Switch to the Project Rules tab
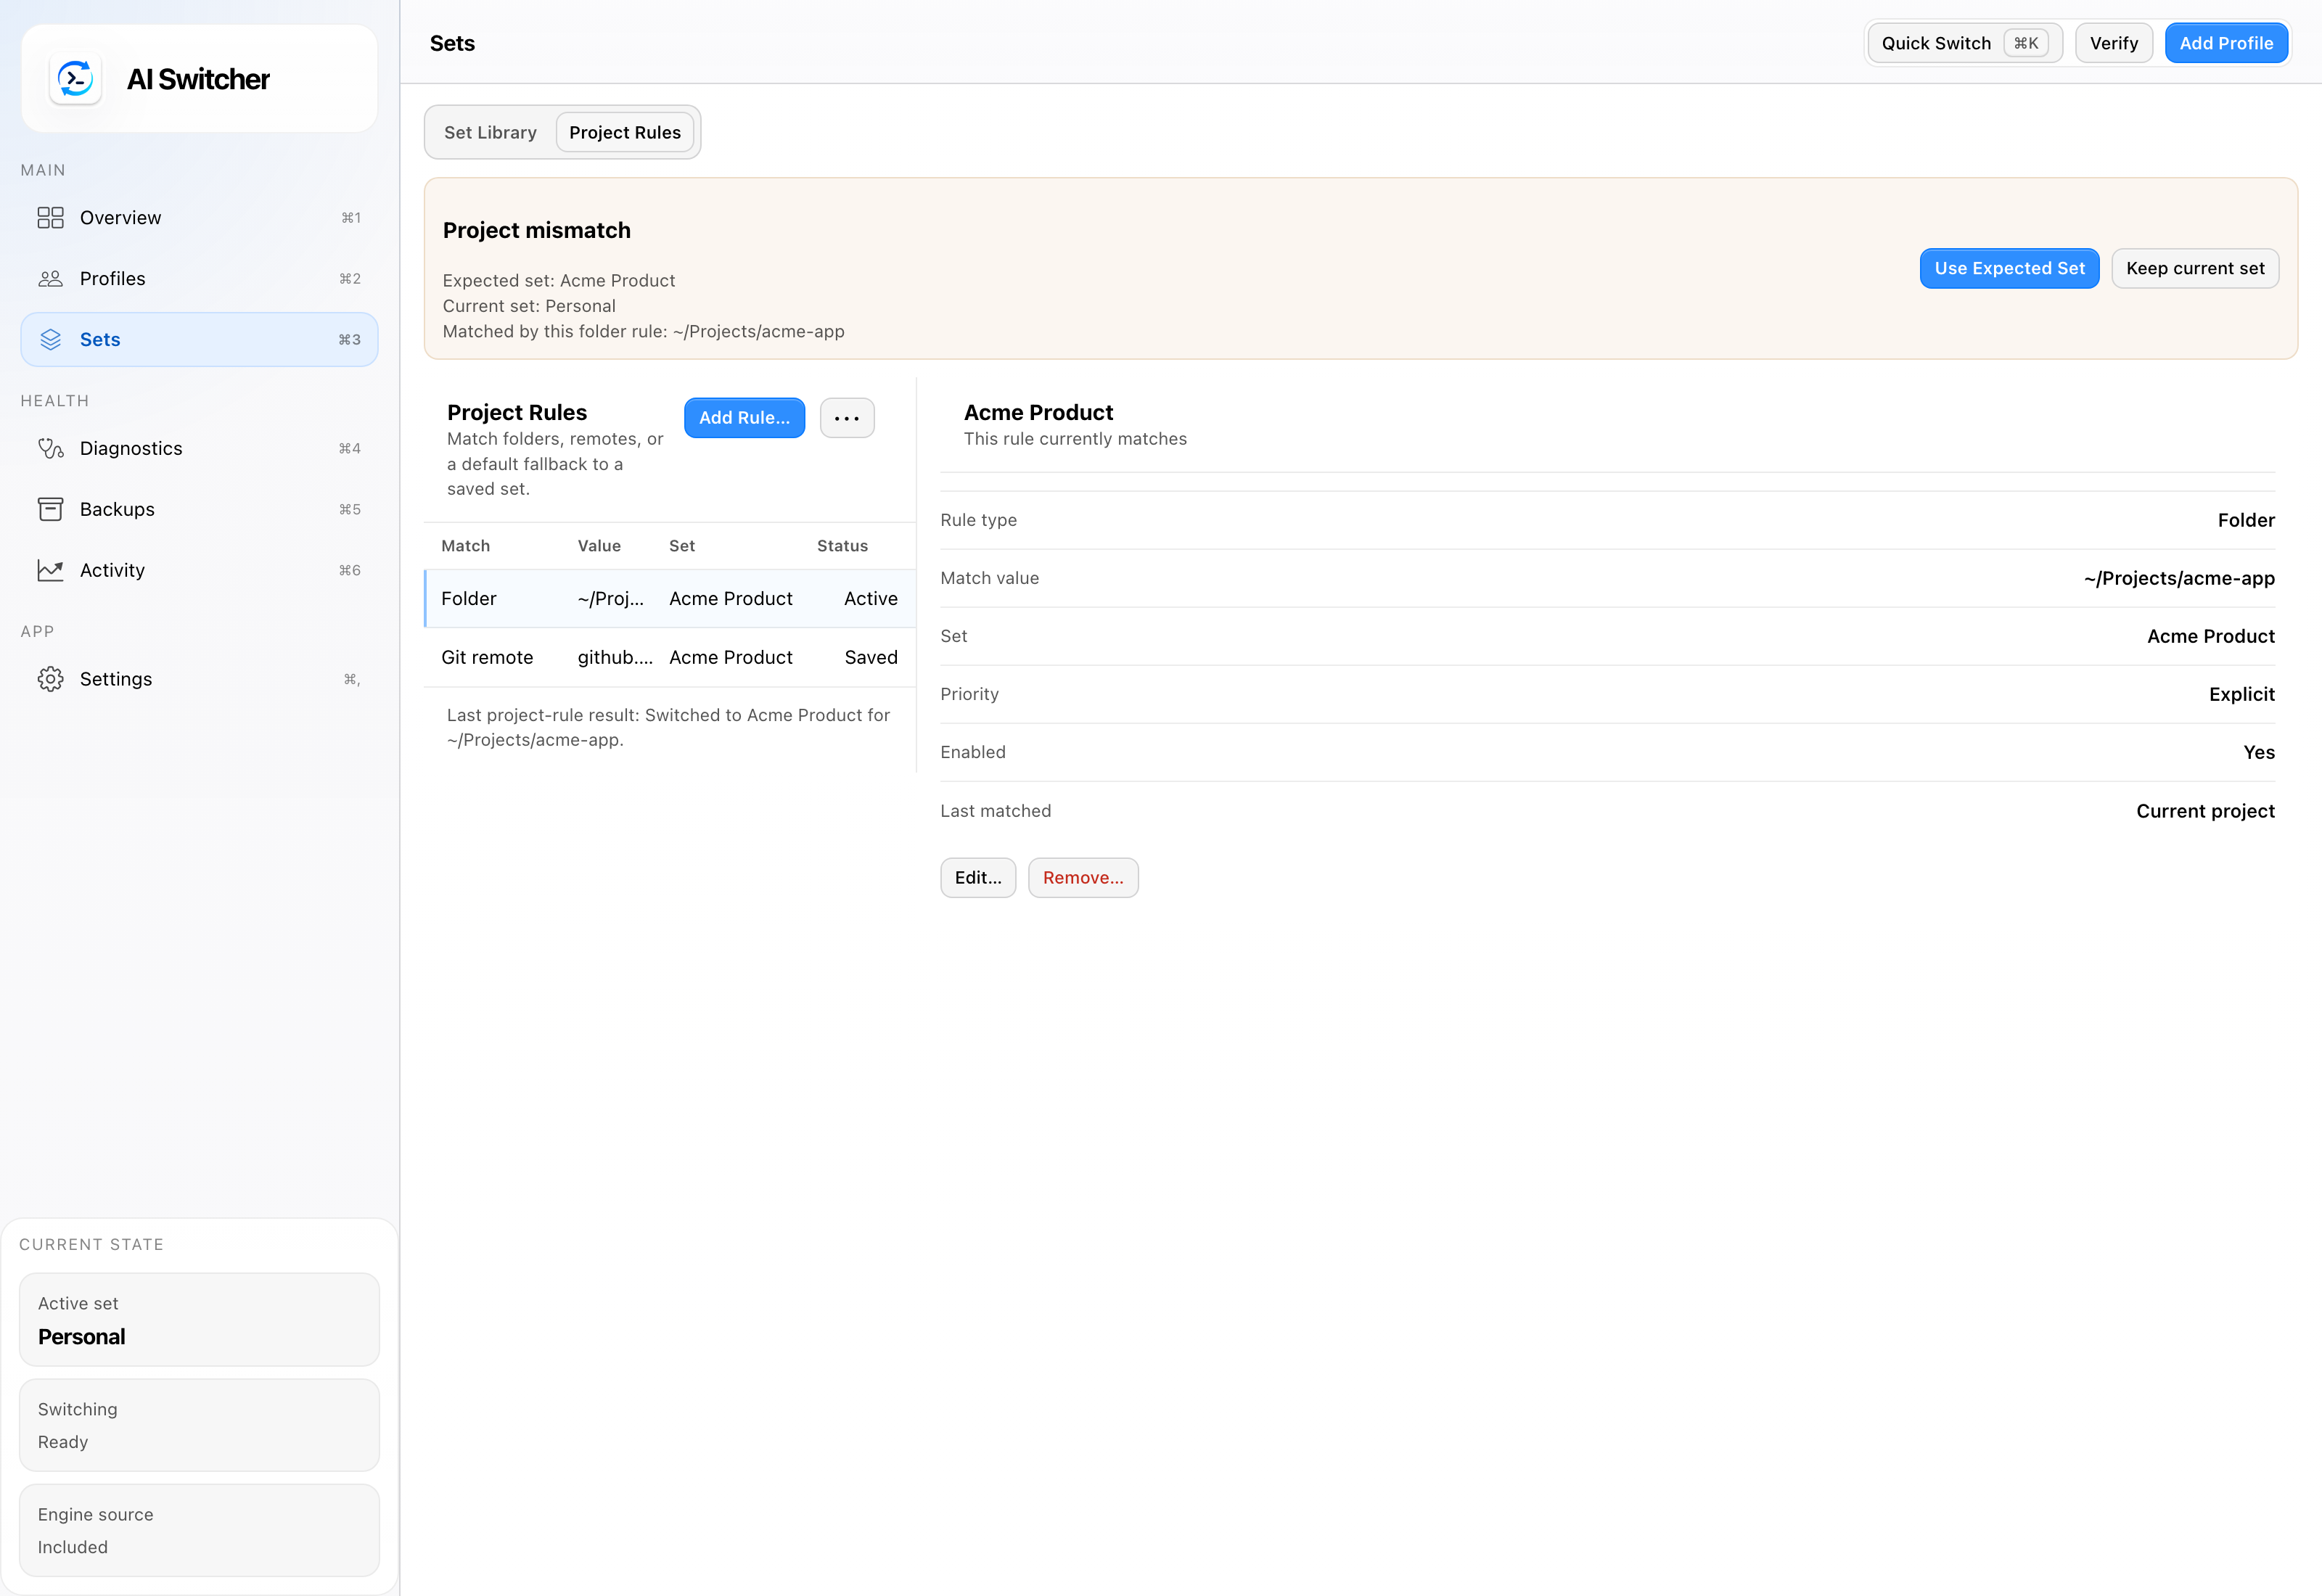Image resolution: width=2322 pixels, height=1596 pixels. point(625,133)
